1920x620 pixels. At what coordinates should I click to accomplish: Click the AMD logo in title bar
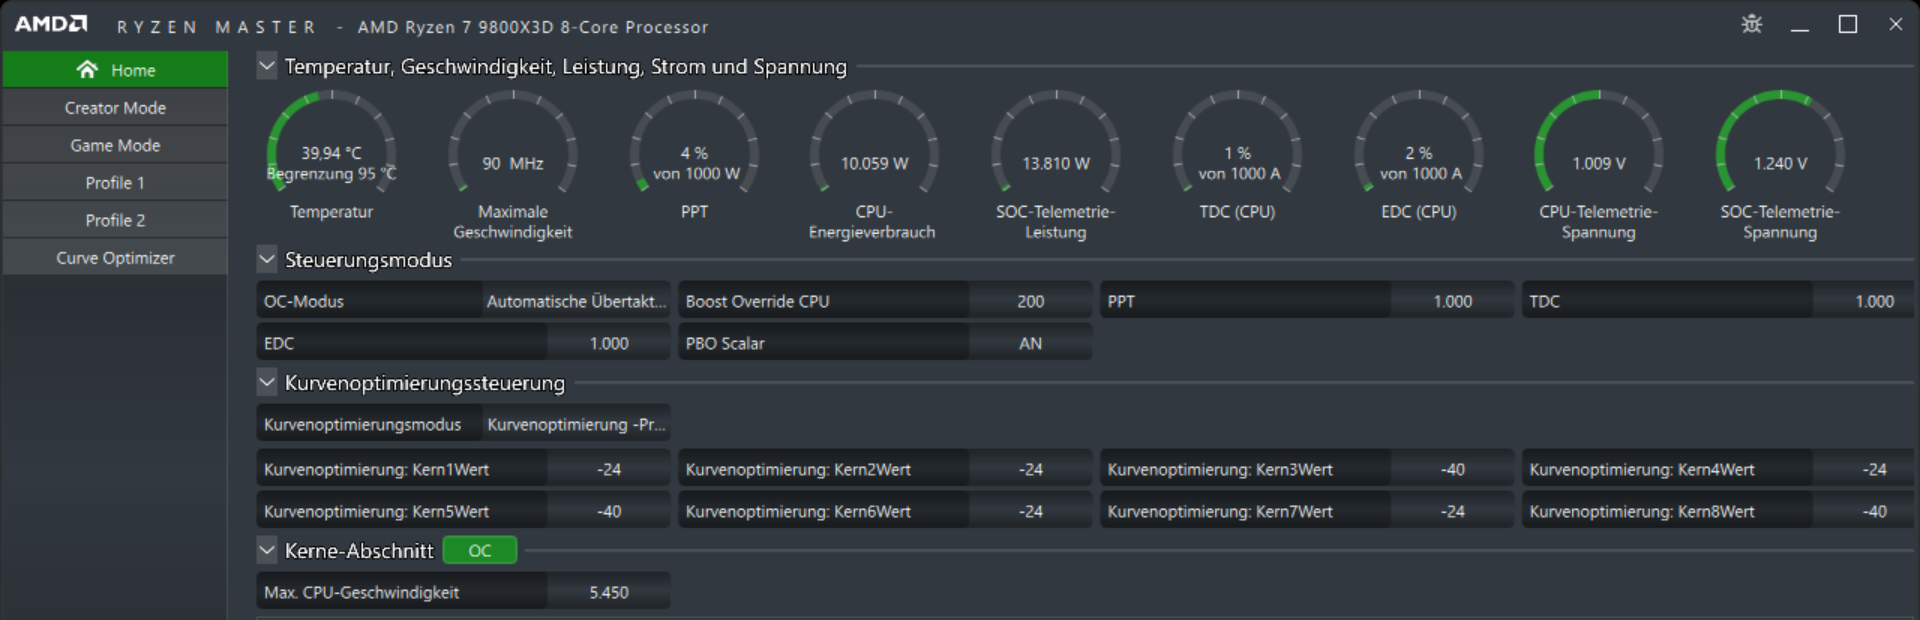coord(51,24)
